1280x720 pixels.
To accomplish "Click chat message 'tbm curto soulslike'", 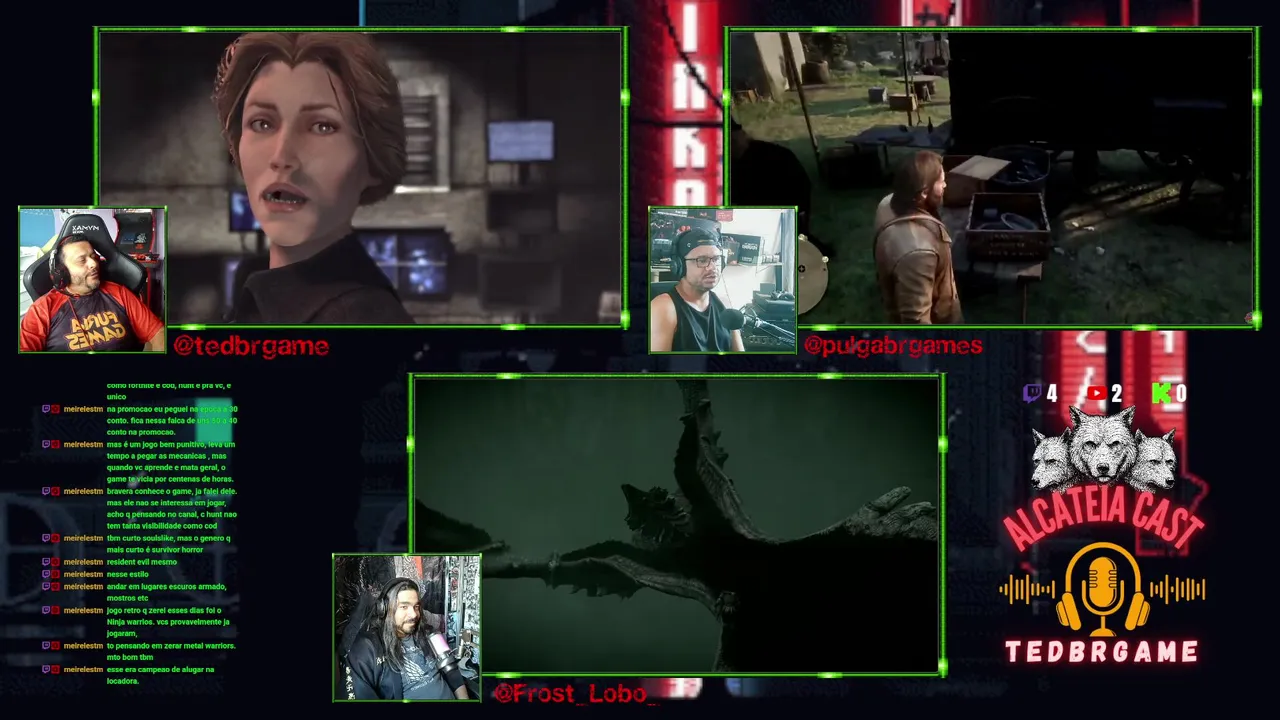I will [x=168, y=544].
